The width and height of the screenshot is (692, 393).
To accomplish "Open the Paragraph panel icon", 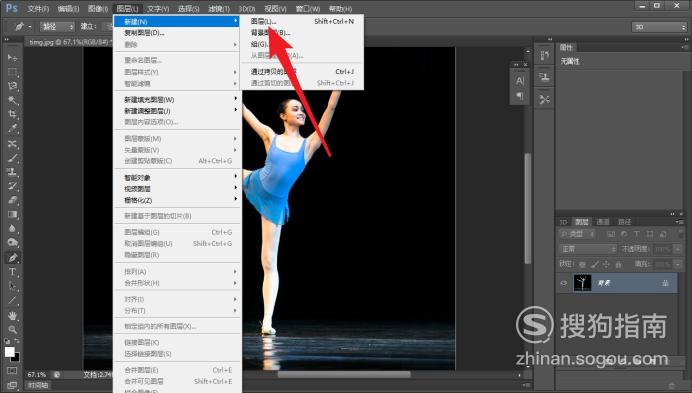I will [520, 96].
